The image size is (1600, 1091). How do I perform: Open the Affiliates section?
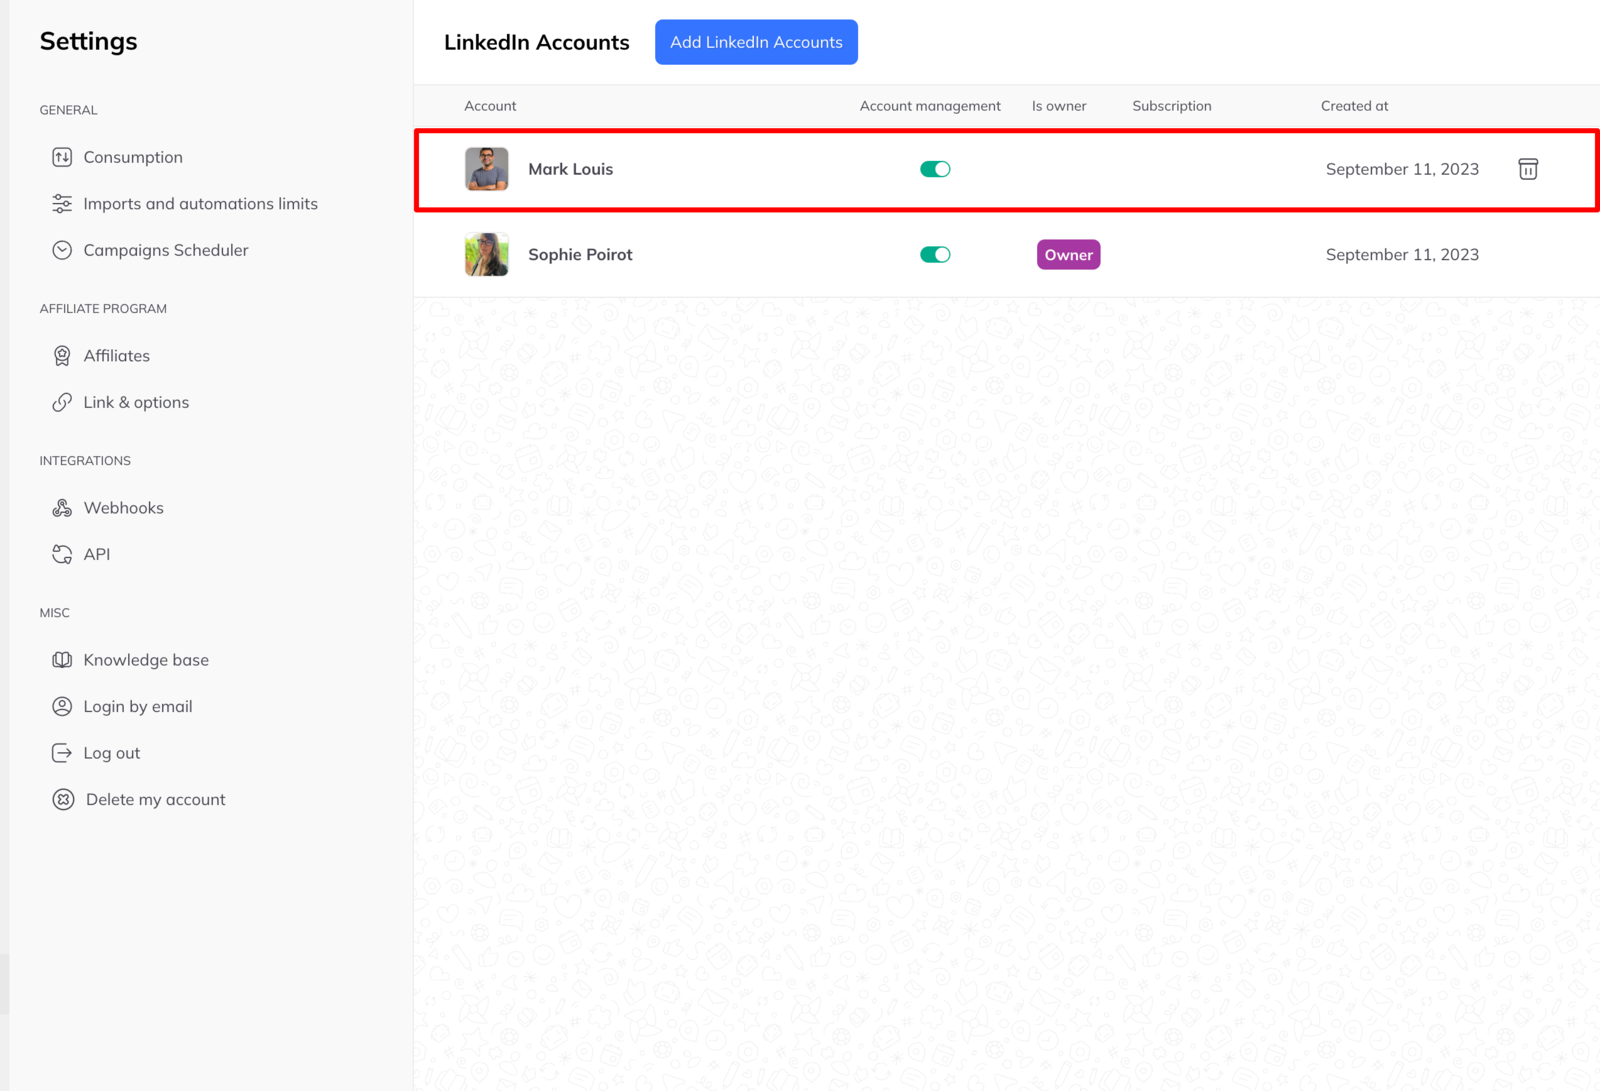pyautogui.click(x=117, y=356)
